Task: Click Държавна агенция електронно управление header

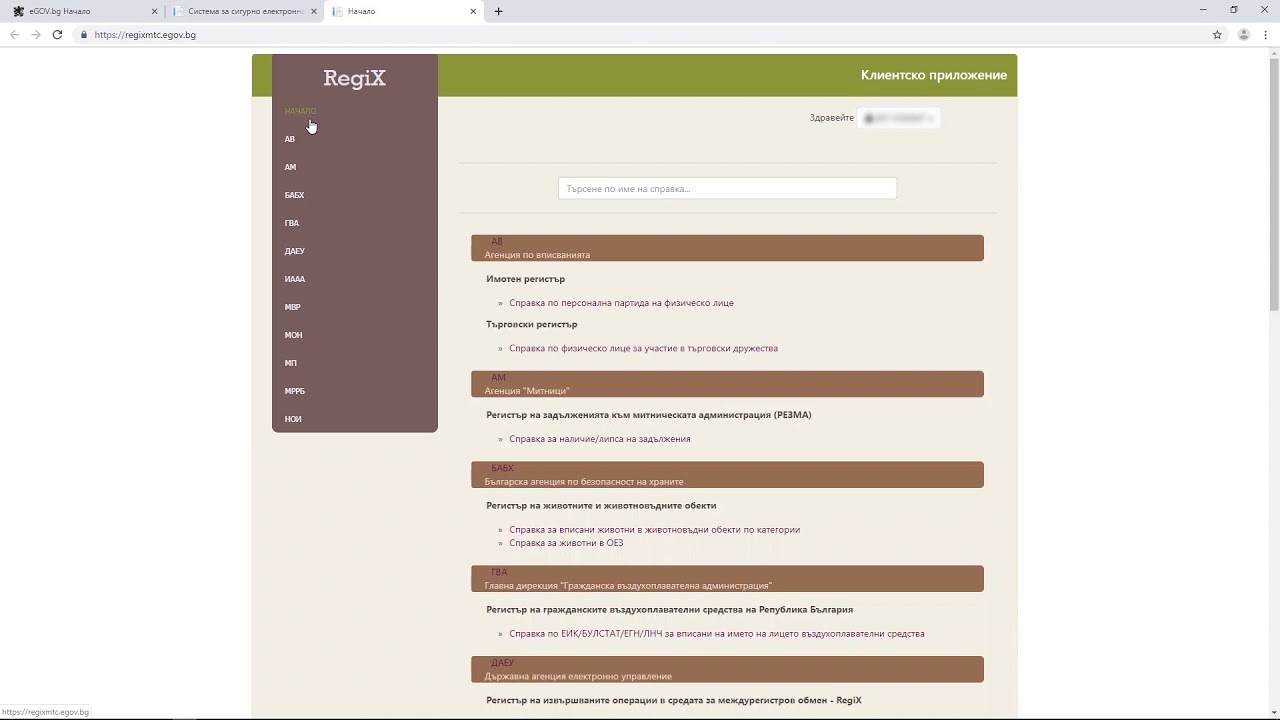Action: [727, 669]
